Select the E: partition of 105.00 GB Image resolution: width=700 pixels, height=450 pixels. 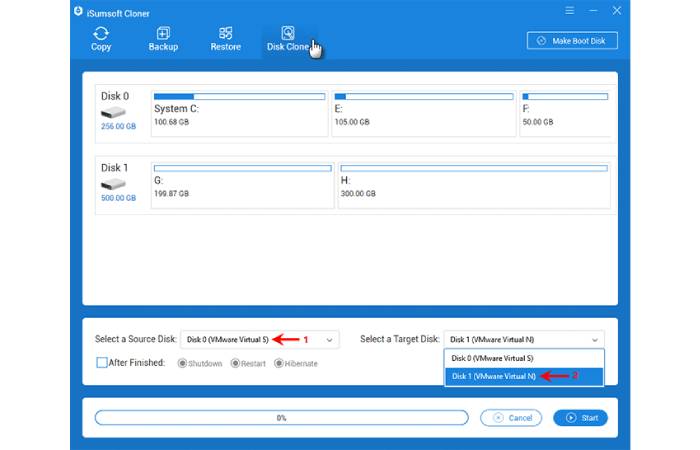click(424, 113)
